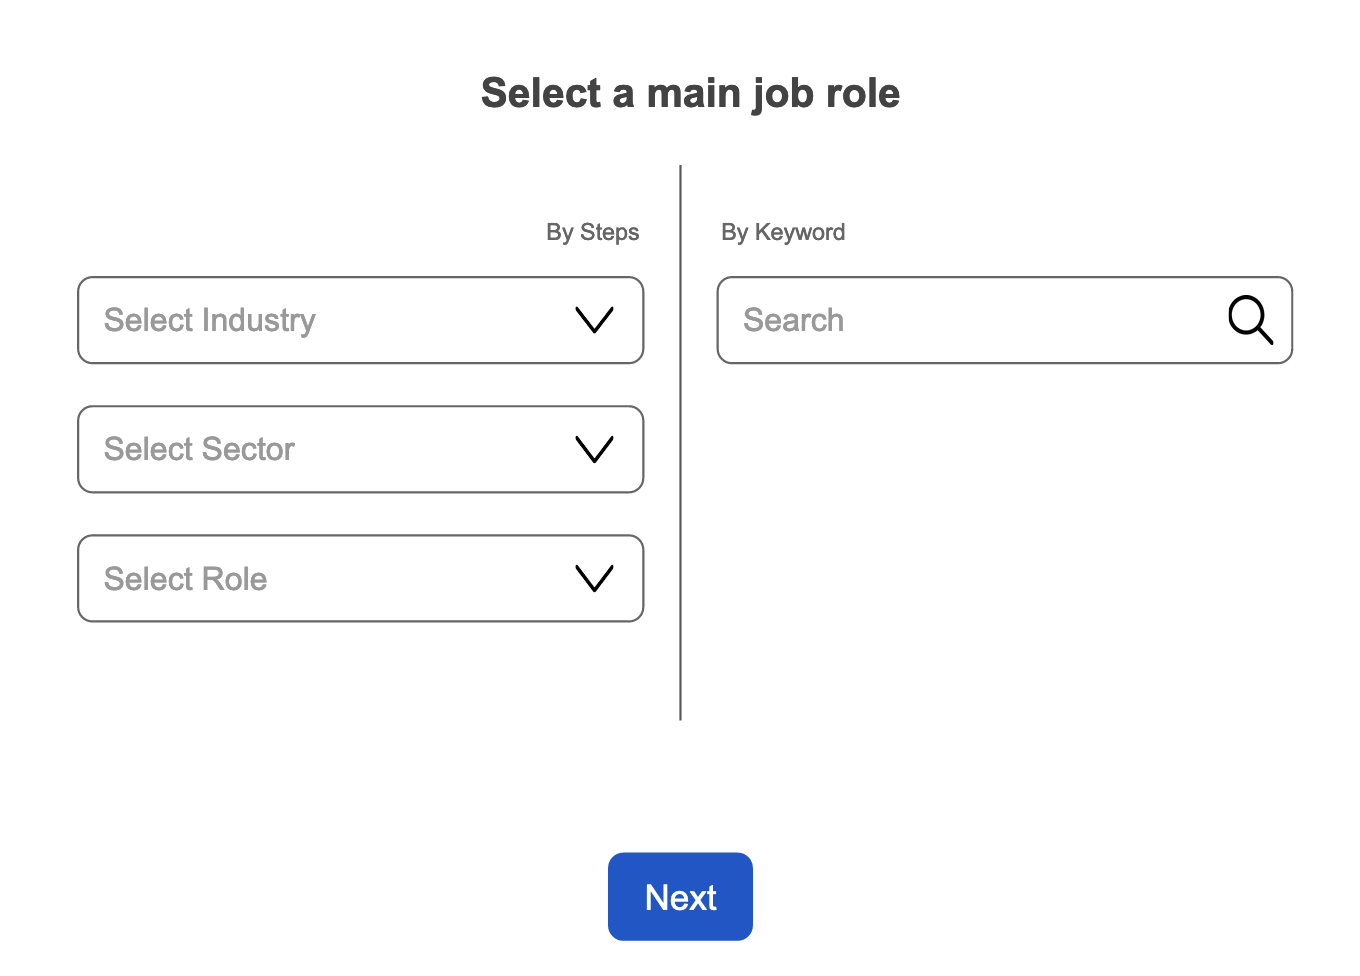This screenshot has width=1360, height=976.
Task: Open the Select Role dropdown
Action: pyautogui.click(x=360, y=579)
